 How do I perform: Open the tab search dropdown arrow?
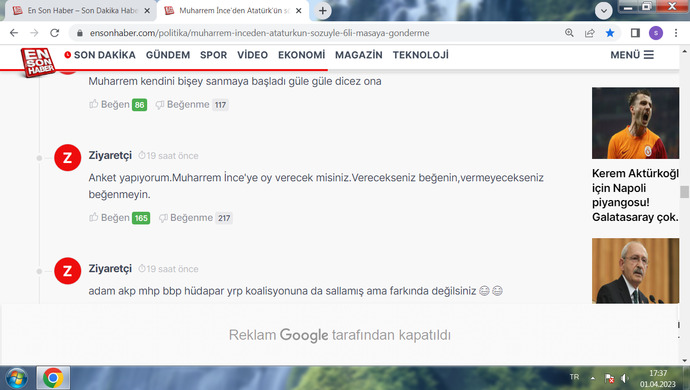[603, 11]
